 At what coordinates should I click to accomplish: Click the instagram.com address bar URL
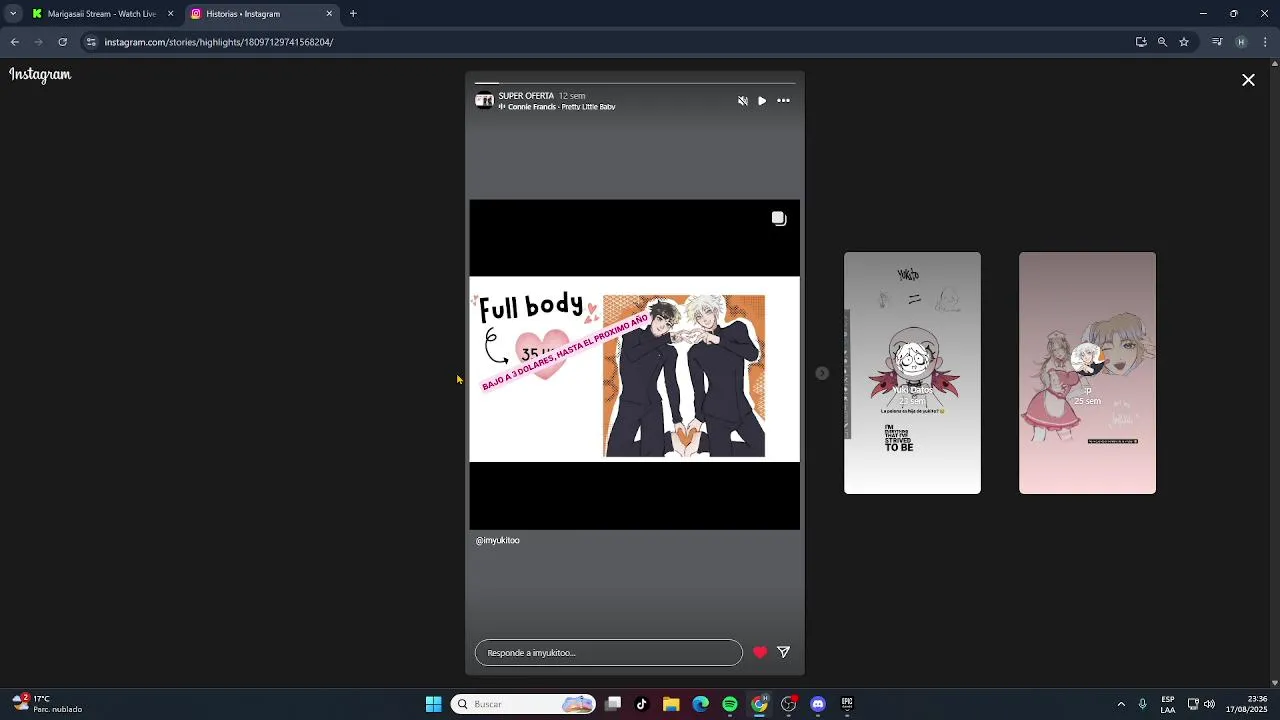[x=218, y=42]
